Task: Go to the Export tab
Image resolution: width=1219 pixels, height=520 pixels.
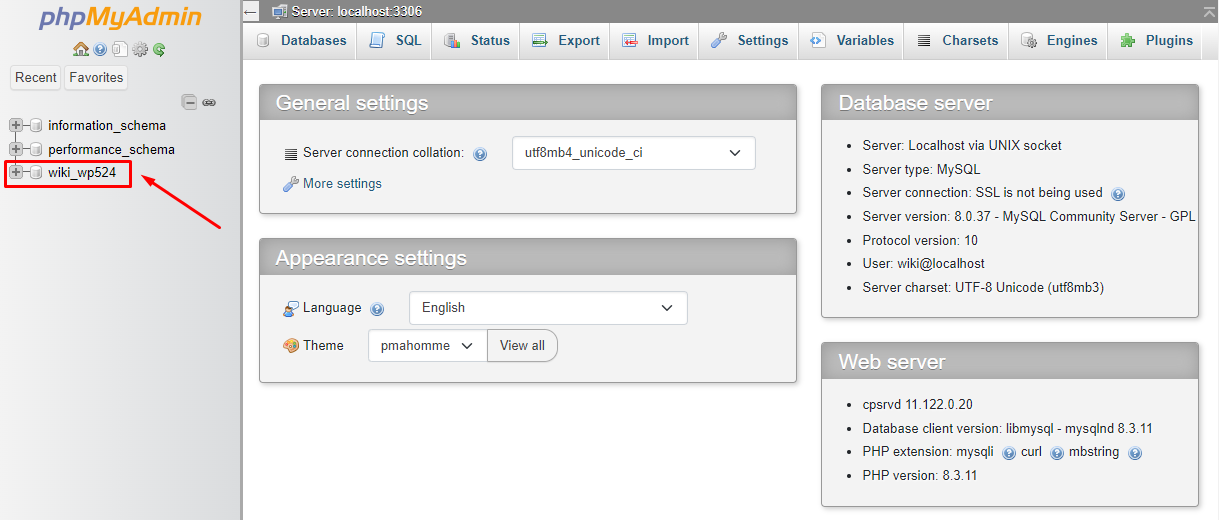Action: (566, 41)
